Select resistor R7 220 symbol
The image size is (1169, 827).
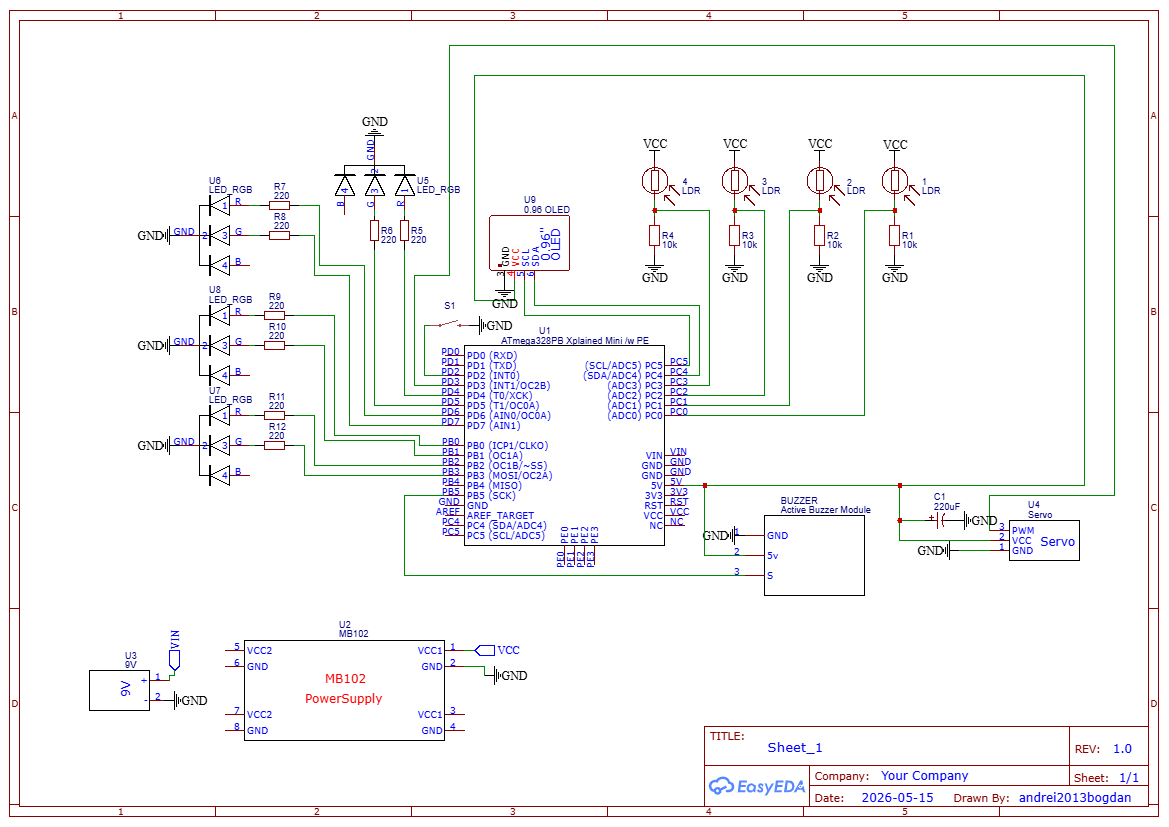[280, 205]
